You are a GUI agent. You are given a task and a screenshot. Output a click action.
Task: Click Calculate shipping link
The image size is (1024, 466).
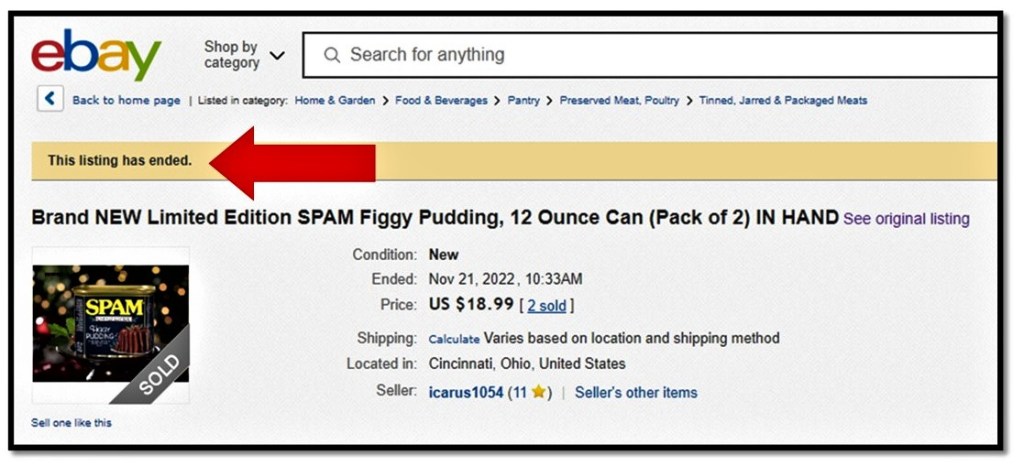(454, 339)
